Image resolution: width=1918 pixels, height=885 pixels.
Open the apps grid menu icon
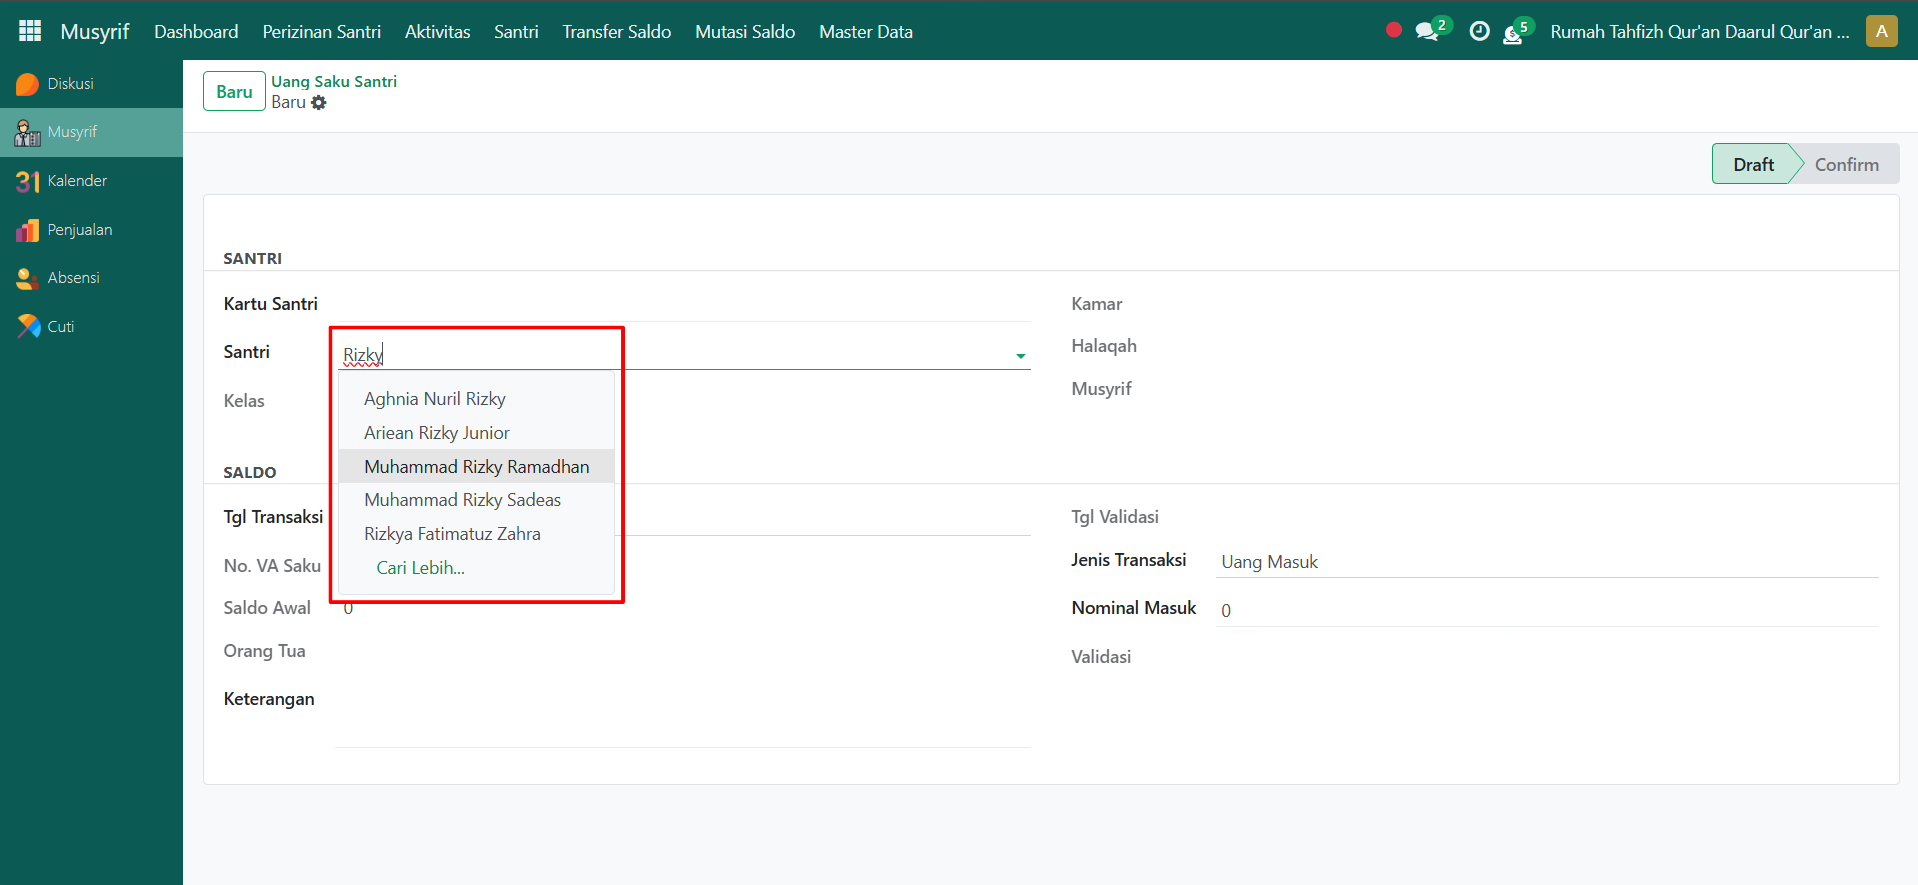(30, 31)
